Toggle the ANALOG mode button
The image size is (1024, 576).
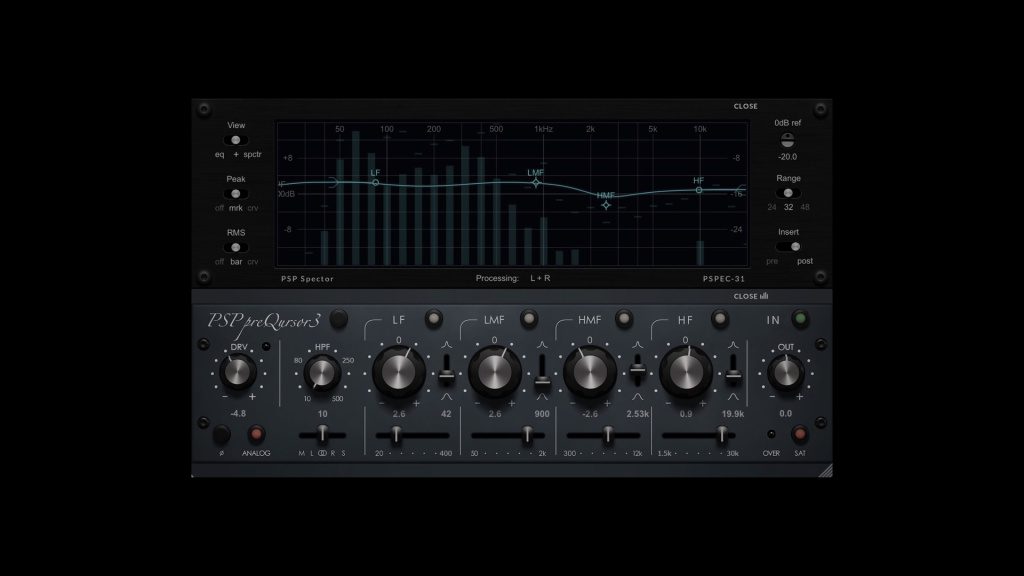click(256, 435)
